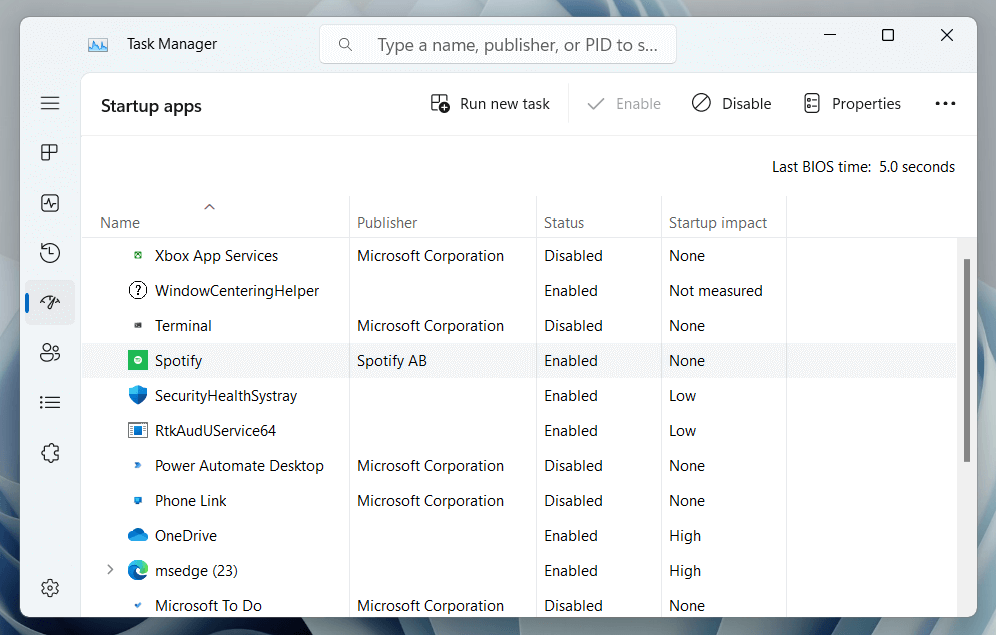Open the Users page icon
The width and height of the screenshot is (996, 635).
point(50,352)
